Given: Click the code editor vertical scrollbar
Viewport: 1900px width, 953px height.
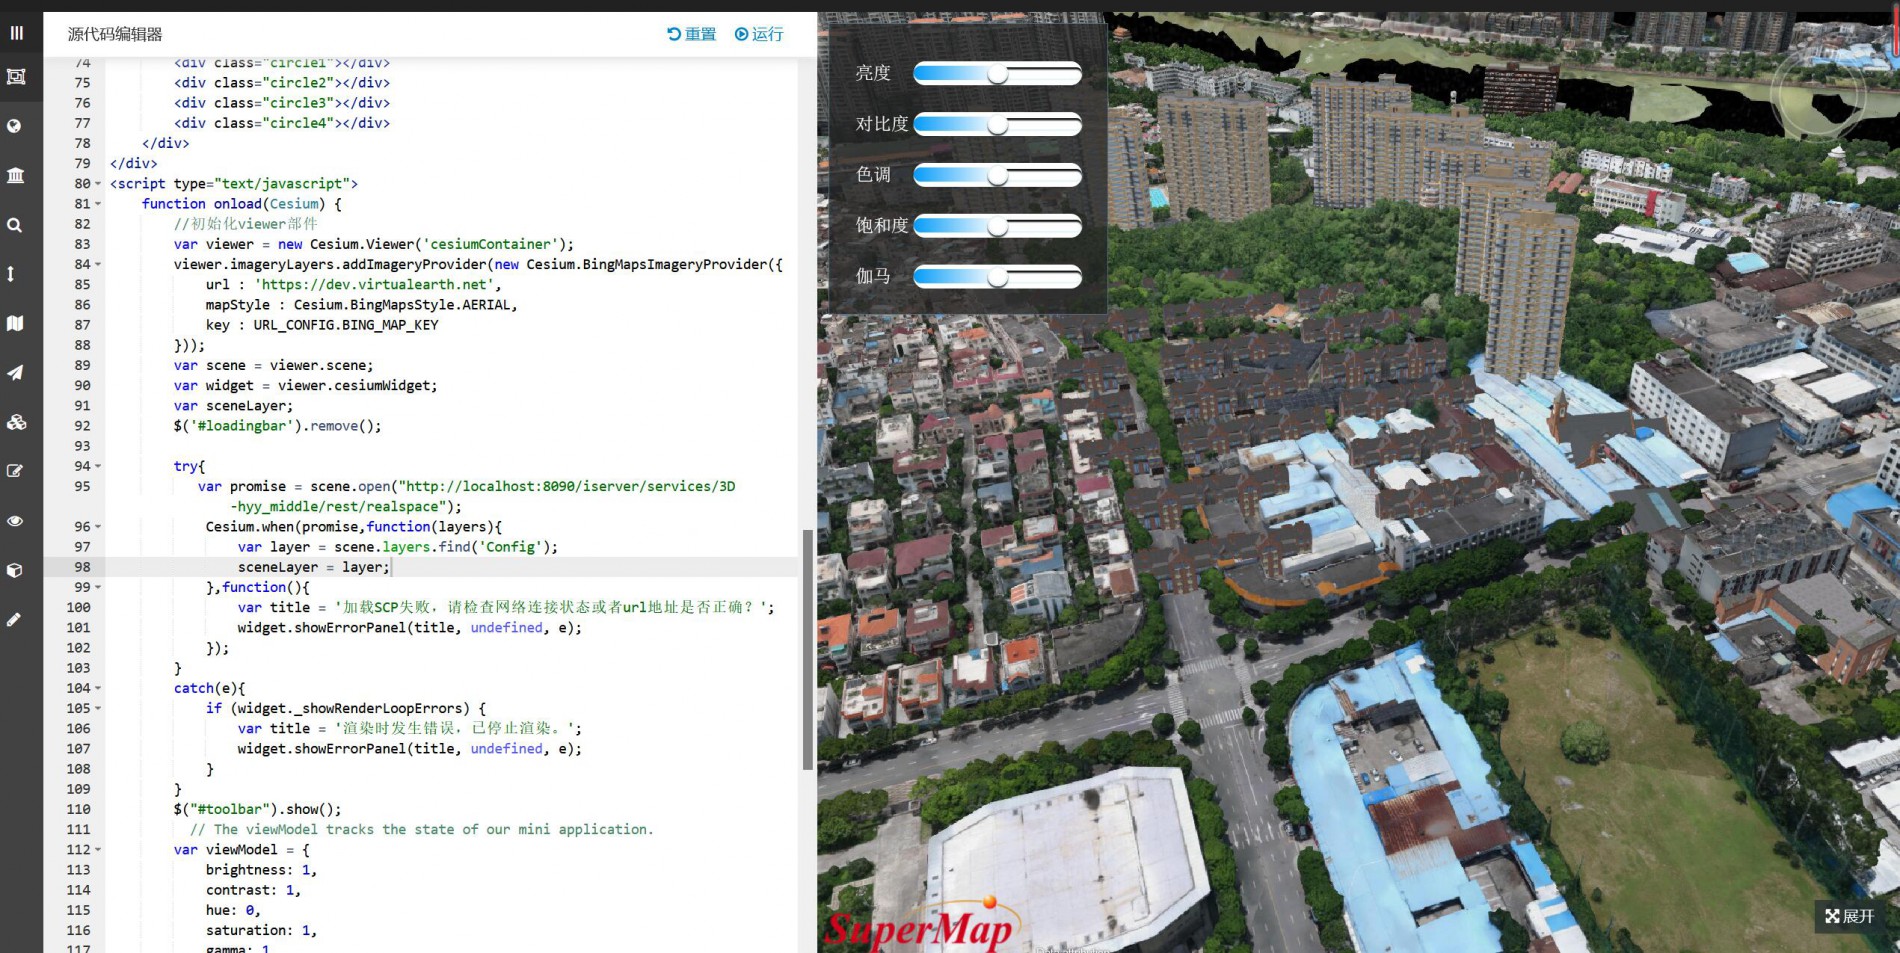Looking at the screenshot, I should pyautogui.click(x=807, y=650).
